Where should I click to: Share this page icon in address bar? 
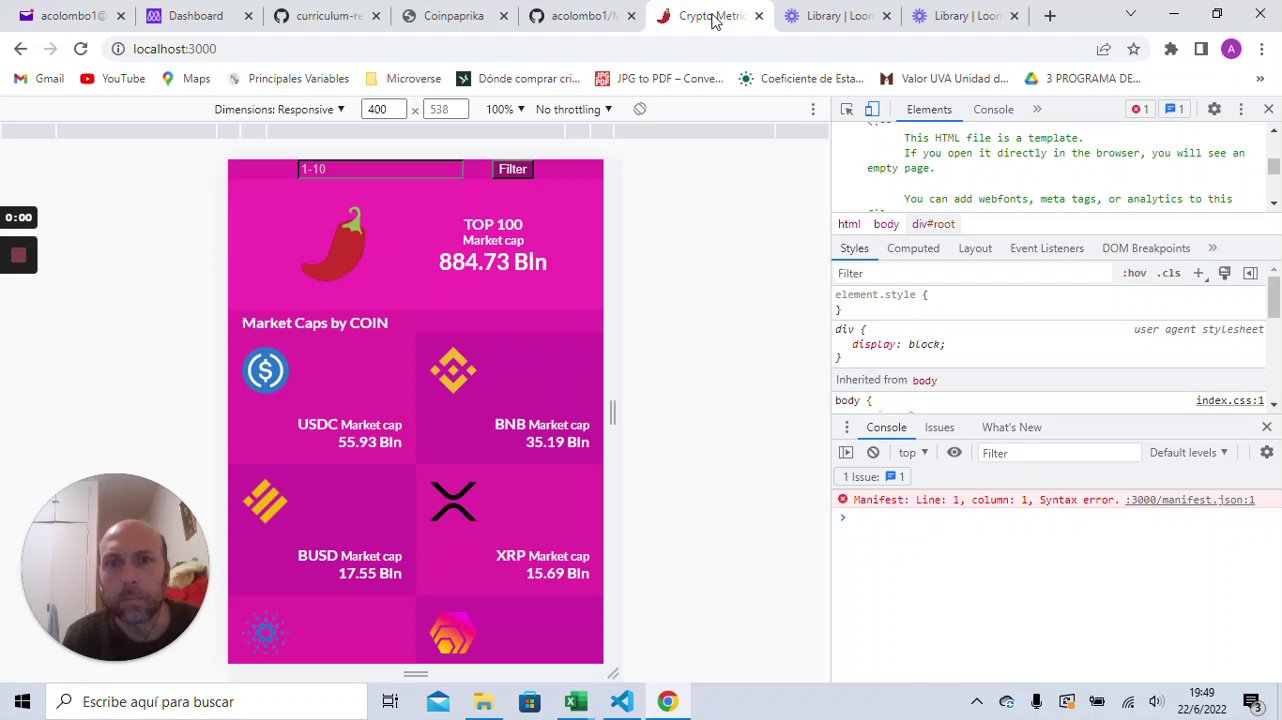tap(1104, 48)
